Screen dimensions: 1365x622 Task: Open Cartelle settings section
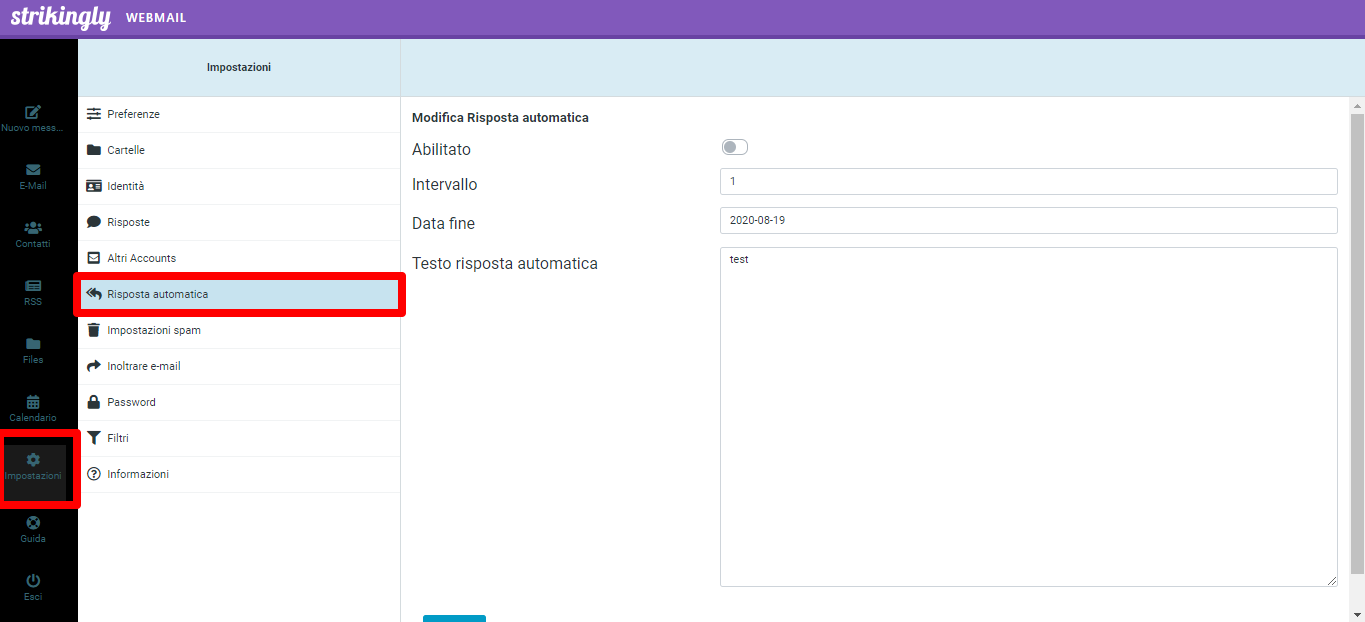click(x=239, y=150)
